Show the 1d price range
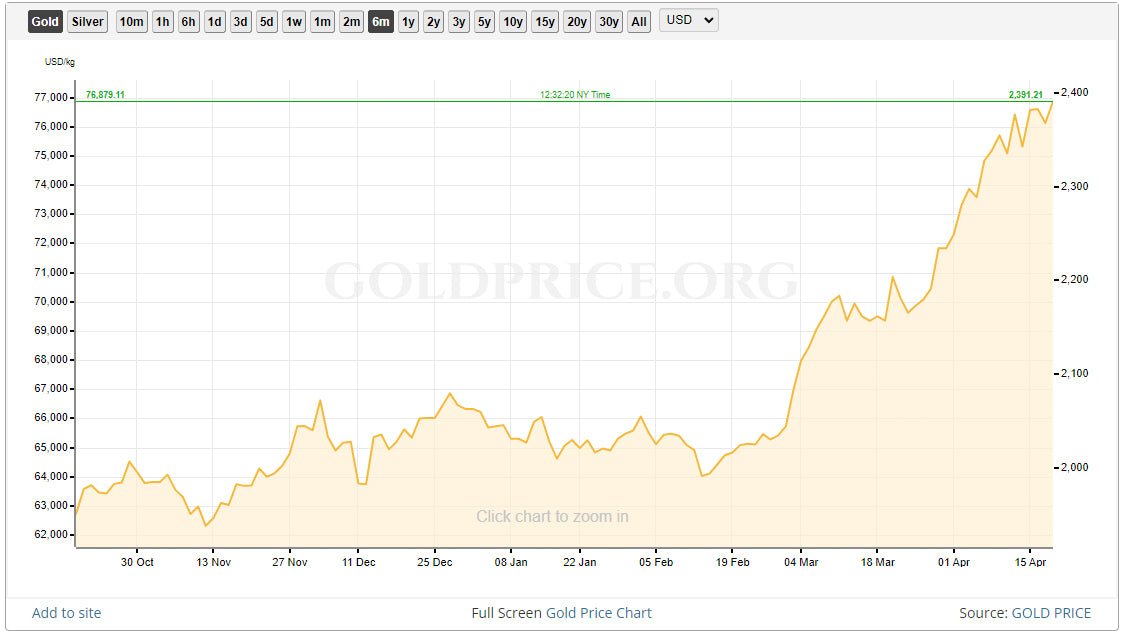 (x=215, y=21)
